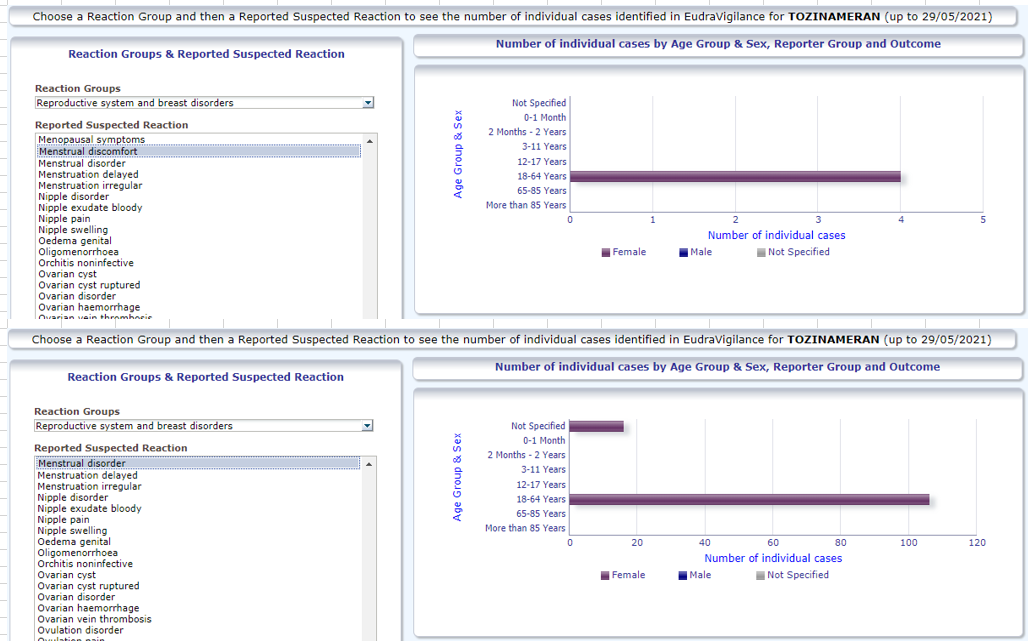Select Menstruation irregular in the upper list
1028x641 pixels.
point(90,185)
